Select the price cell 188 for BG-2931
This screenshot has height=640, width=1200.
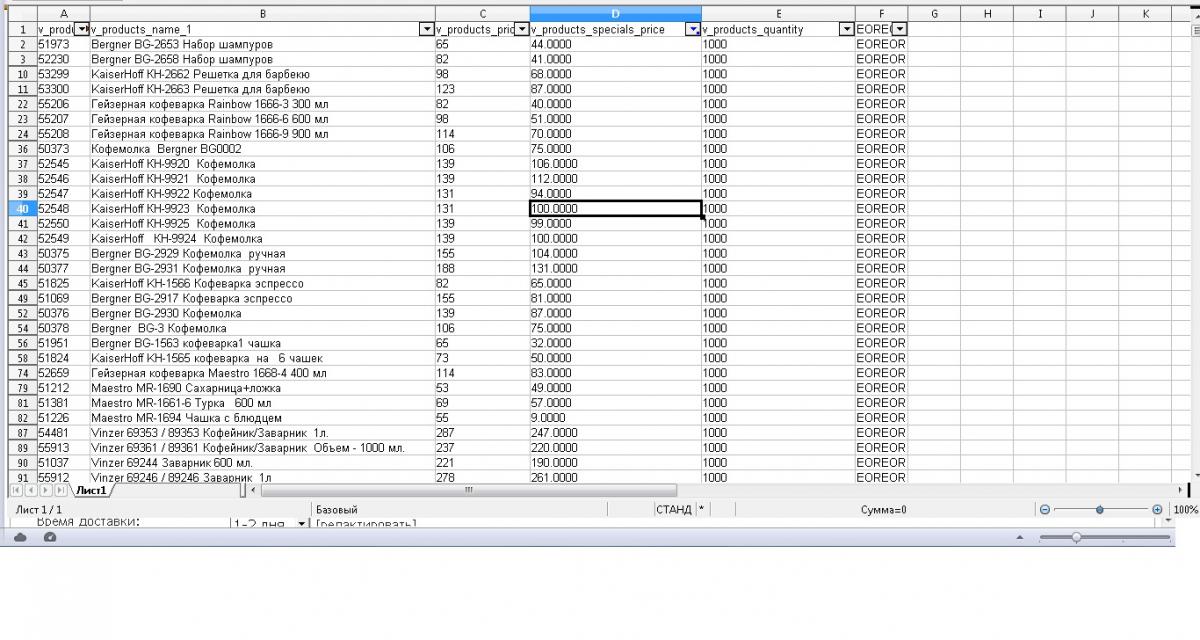click(x=482, y=268)
